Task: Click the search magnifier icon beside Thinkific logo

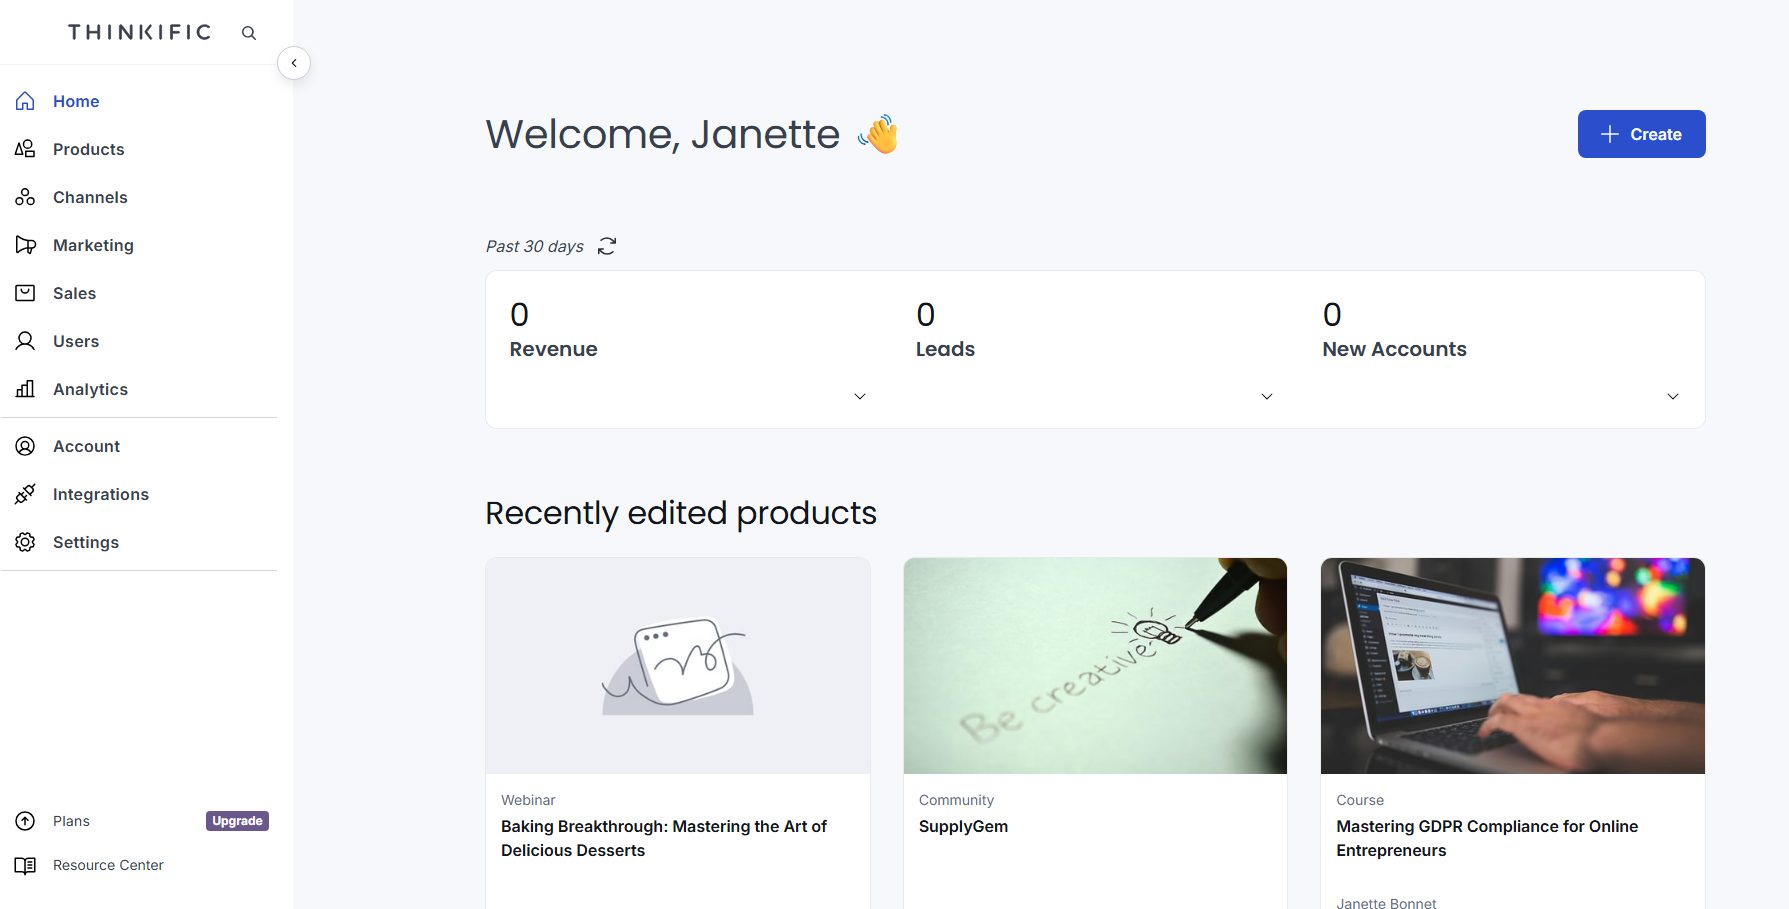Action: pyautogui.click(x=249, y=33)
